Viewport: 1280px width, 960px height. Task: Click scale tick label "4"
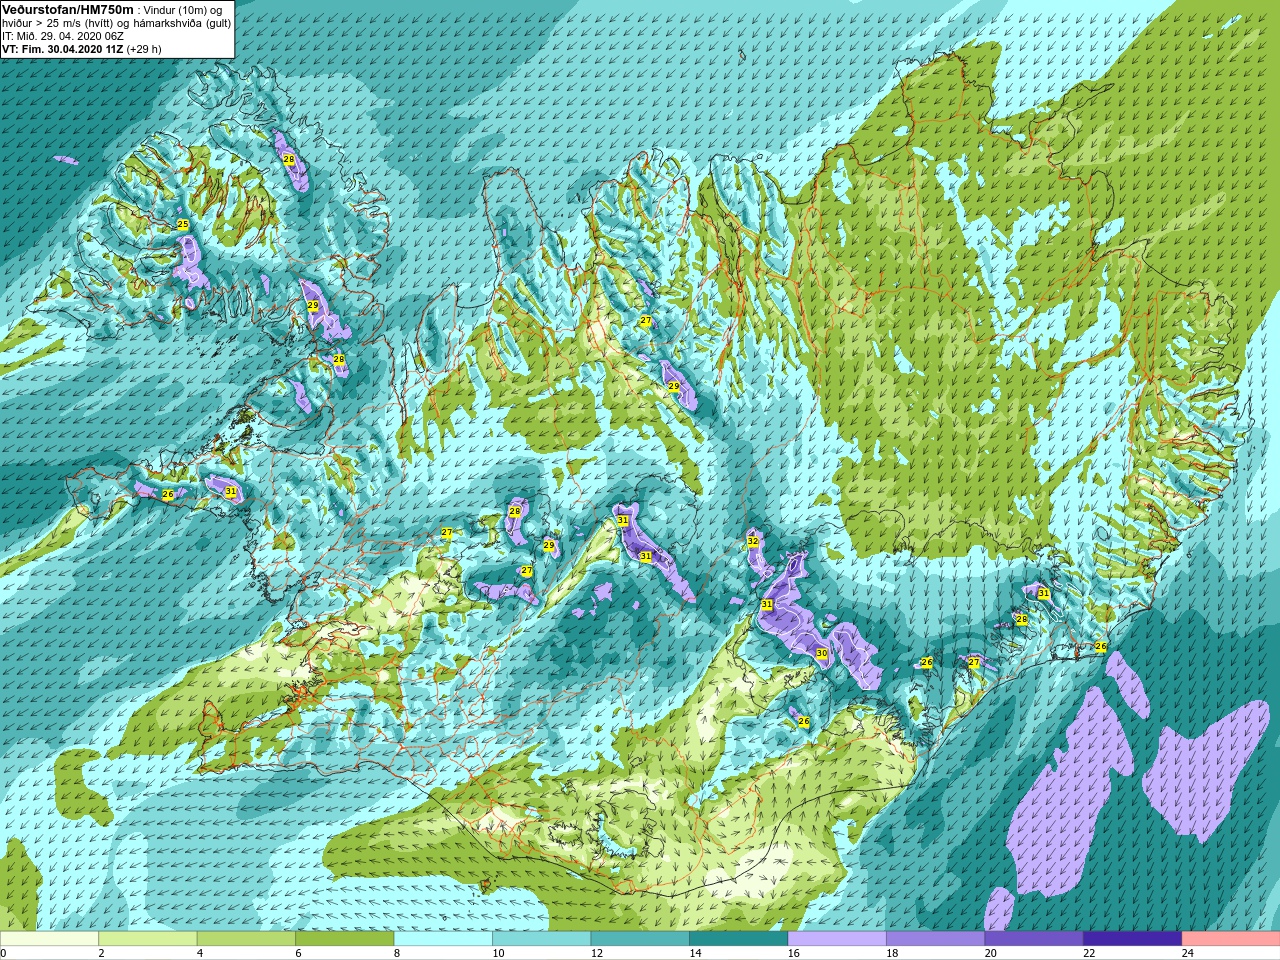click(200, 953)
